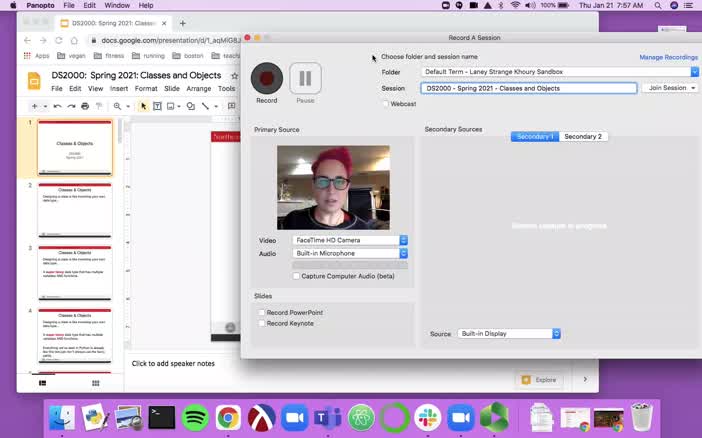Tick the Record Keynote checkbox

pyautogui.click(x=262, y=323)
